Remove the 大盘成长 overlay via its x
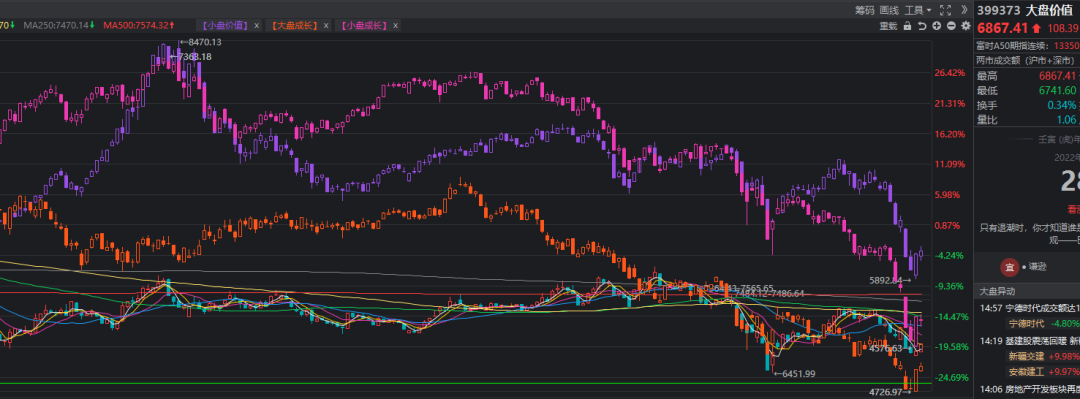Viewport: 1080px width, 399px height. (326, 25)
